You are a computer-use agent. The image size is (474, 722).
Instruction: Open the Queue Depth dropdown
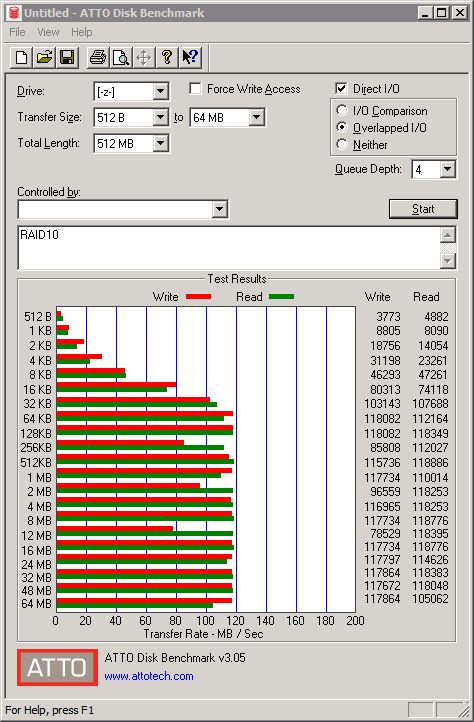(x=447, y=169)
